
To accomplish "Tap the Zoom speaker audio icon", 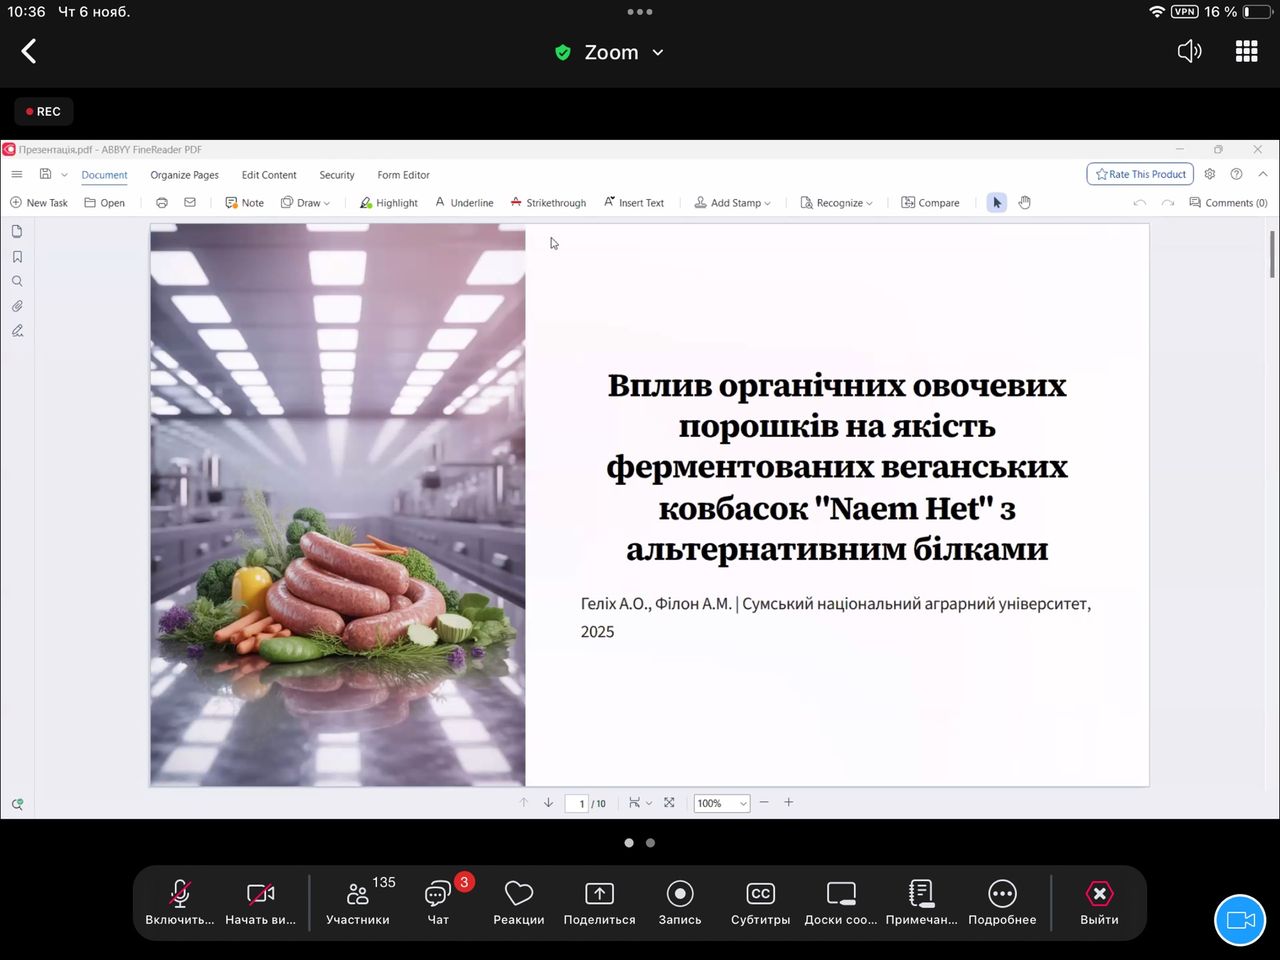I will click(x=1189, y=52).
